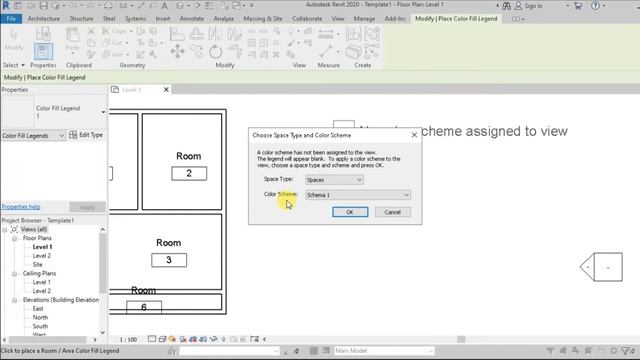This screenshot has height=360, width=640.
Task: Collapse the Views (all) tree node
Action: click(x=5, y=229)
